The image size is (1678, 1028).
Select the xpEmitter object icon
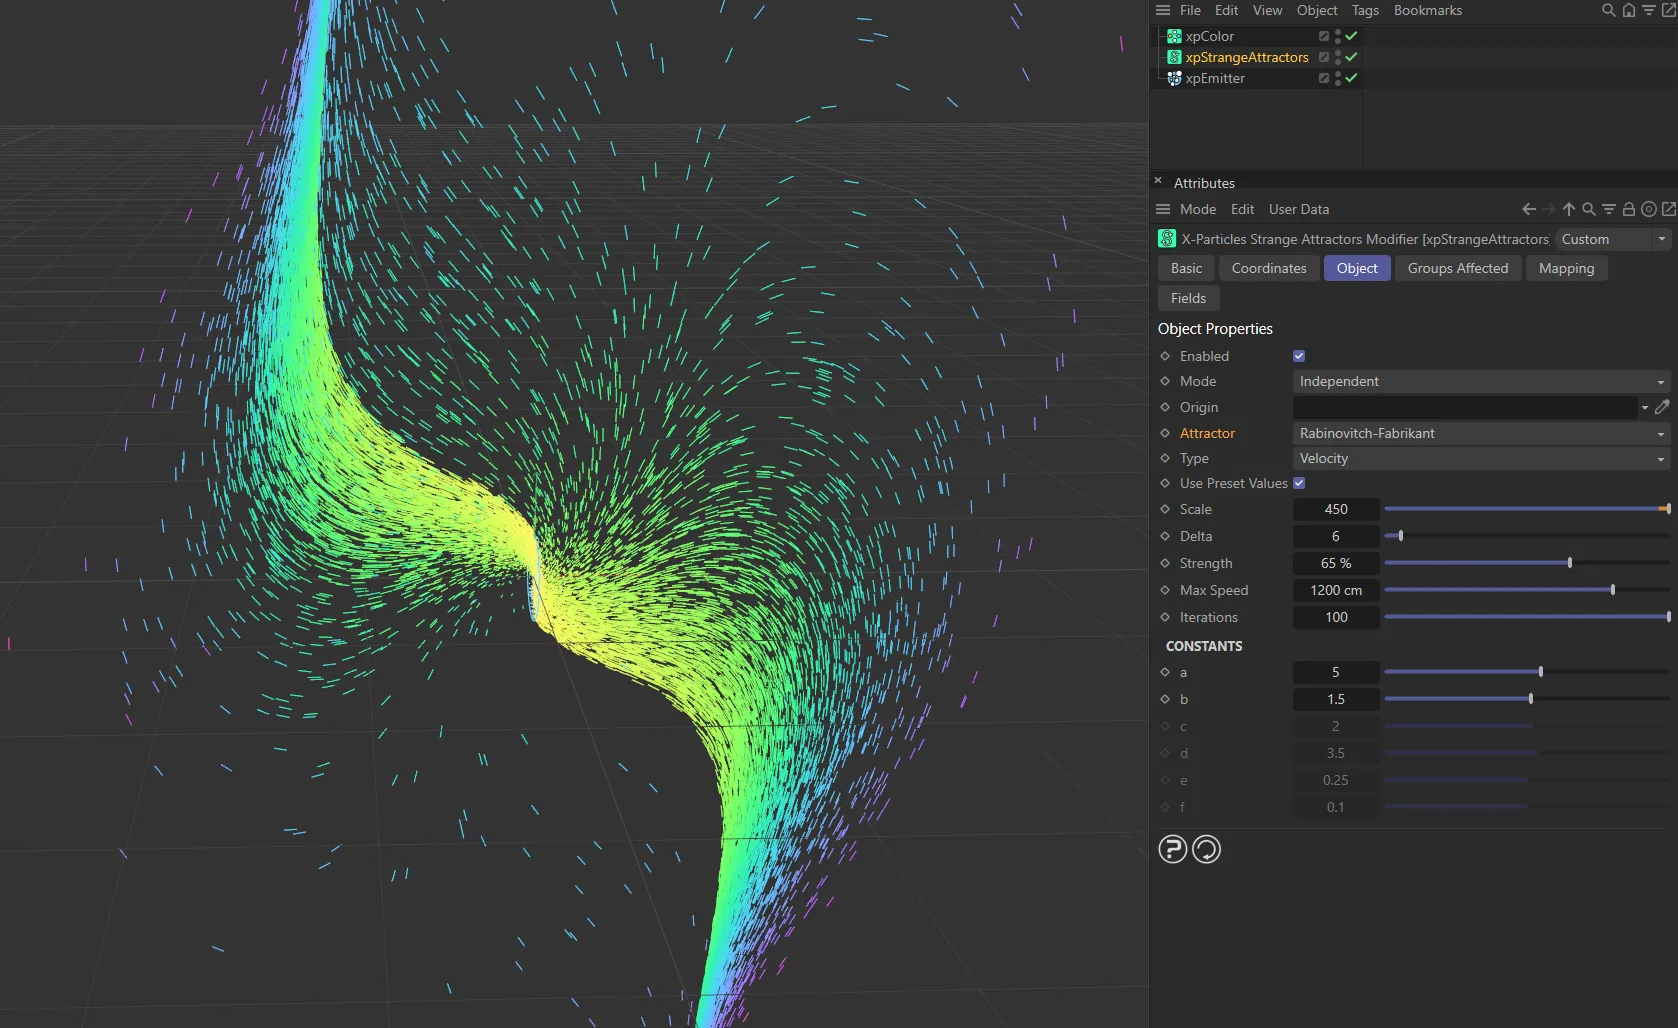coord(1174,78)
